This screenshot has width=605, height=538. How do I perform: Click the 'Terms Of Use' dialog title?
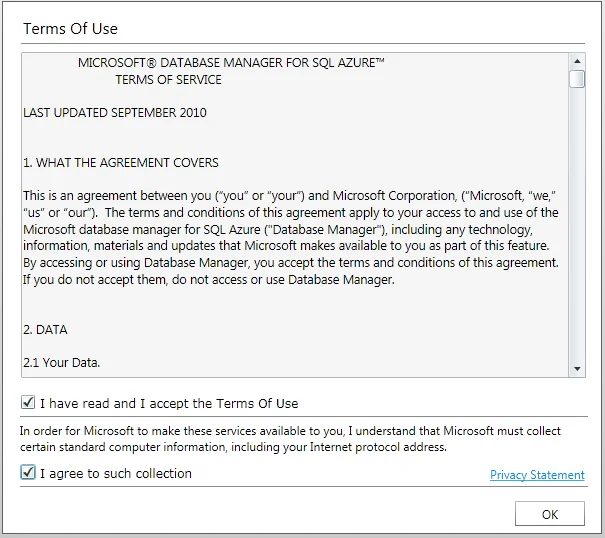pyautogui.click(x=70, y=28)
